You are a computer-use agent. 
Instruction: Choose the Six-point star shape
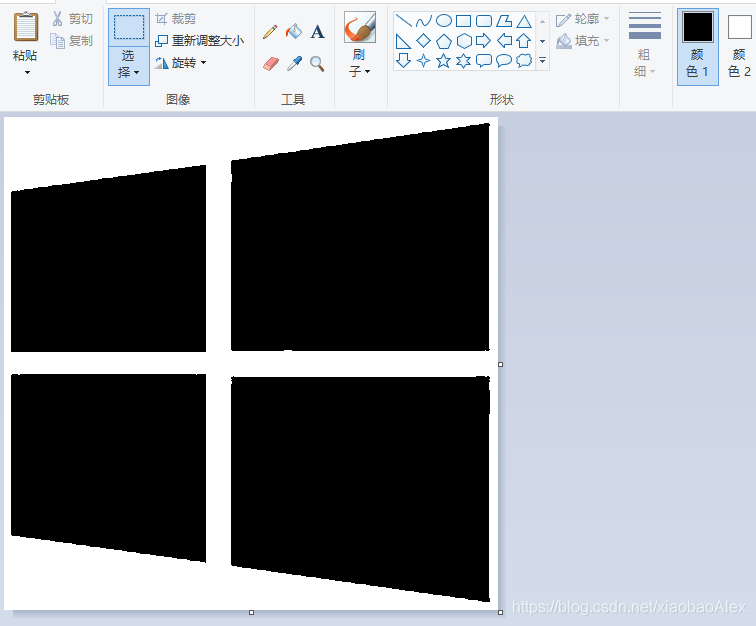point(464,61)
